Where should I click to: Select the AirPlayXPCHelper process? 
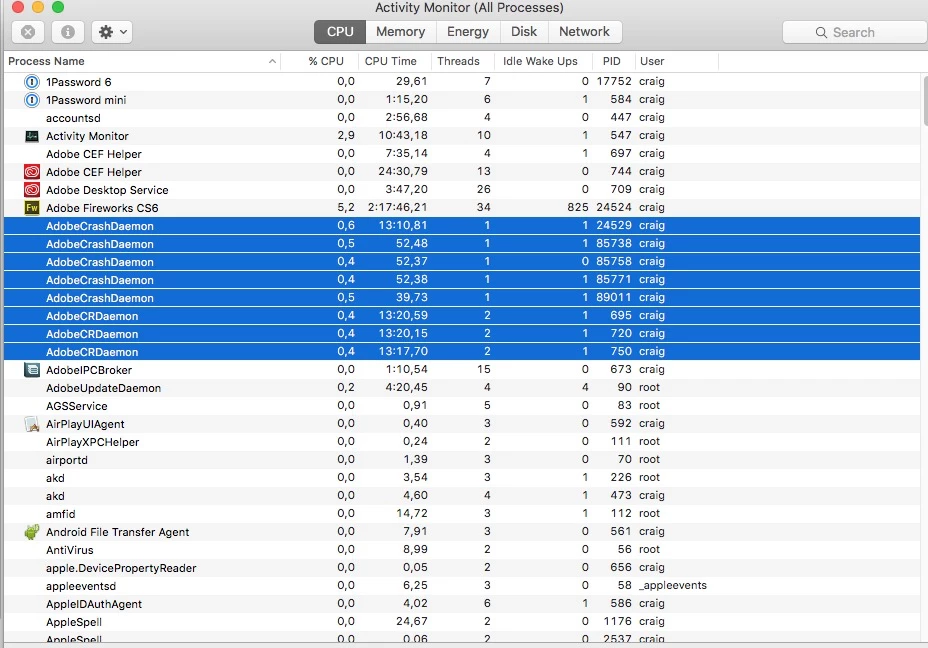point(462,442)
